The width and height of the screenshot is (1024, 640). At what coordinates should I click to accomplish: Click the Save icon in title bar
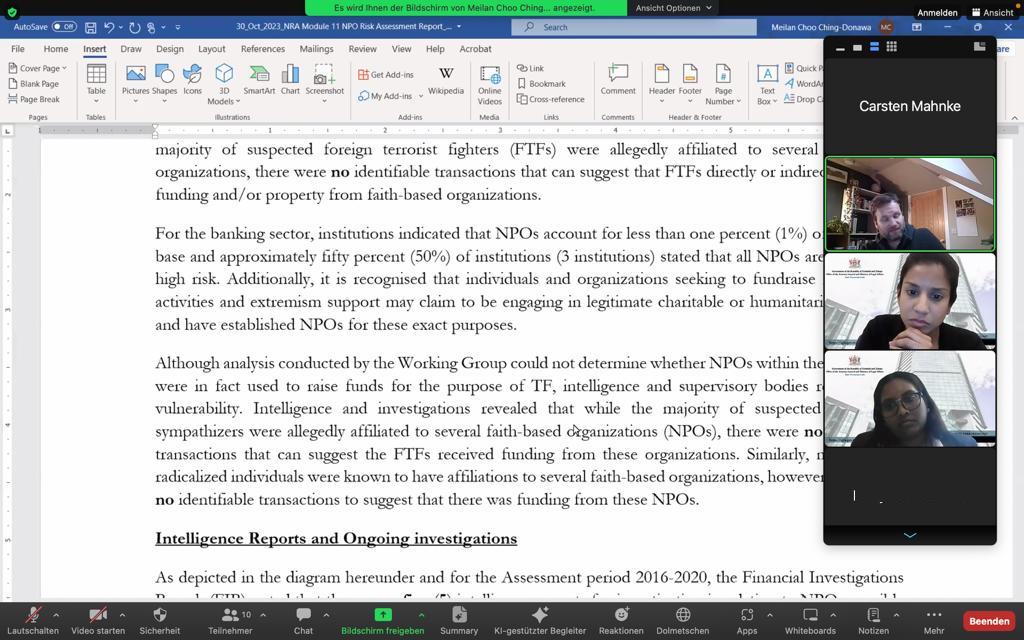click(91, 27)
